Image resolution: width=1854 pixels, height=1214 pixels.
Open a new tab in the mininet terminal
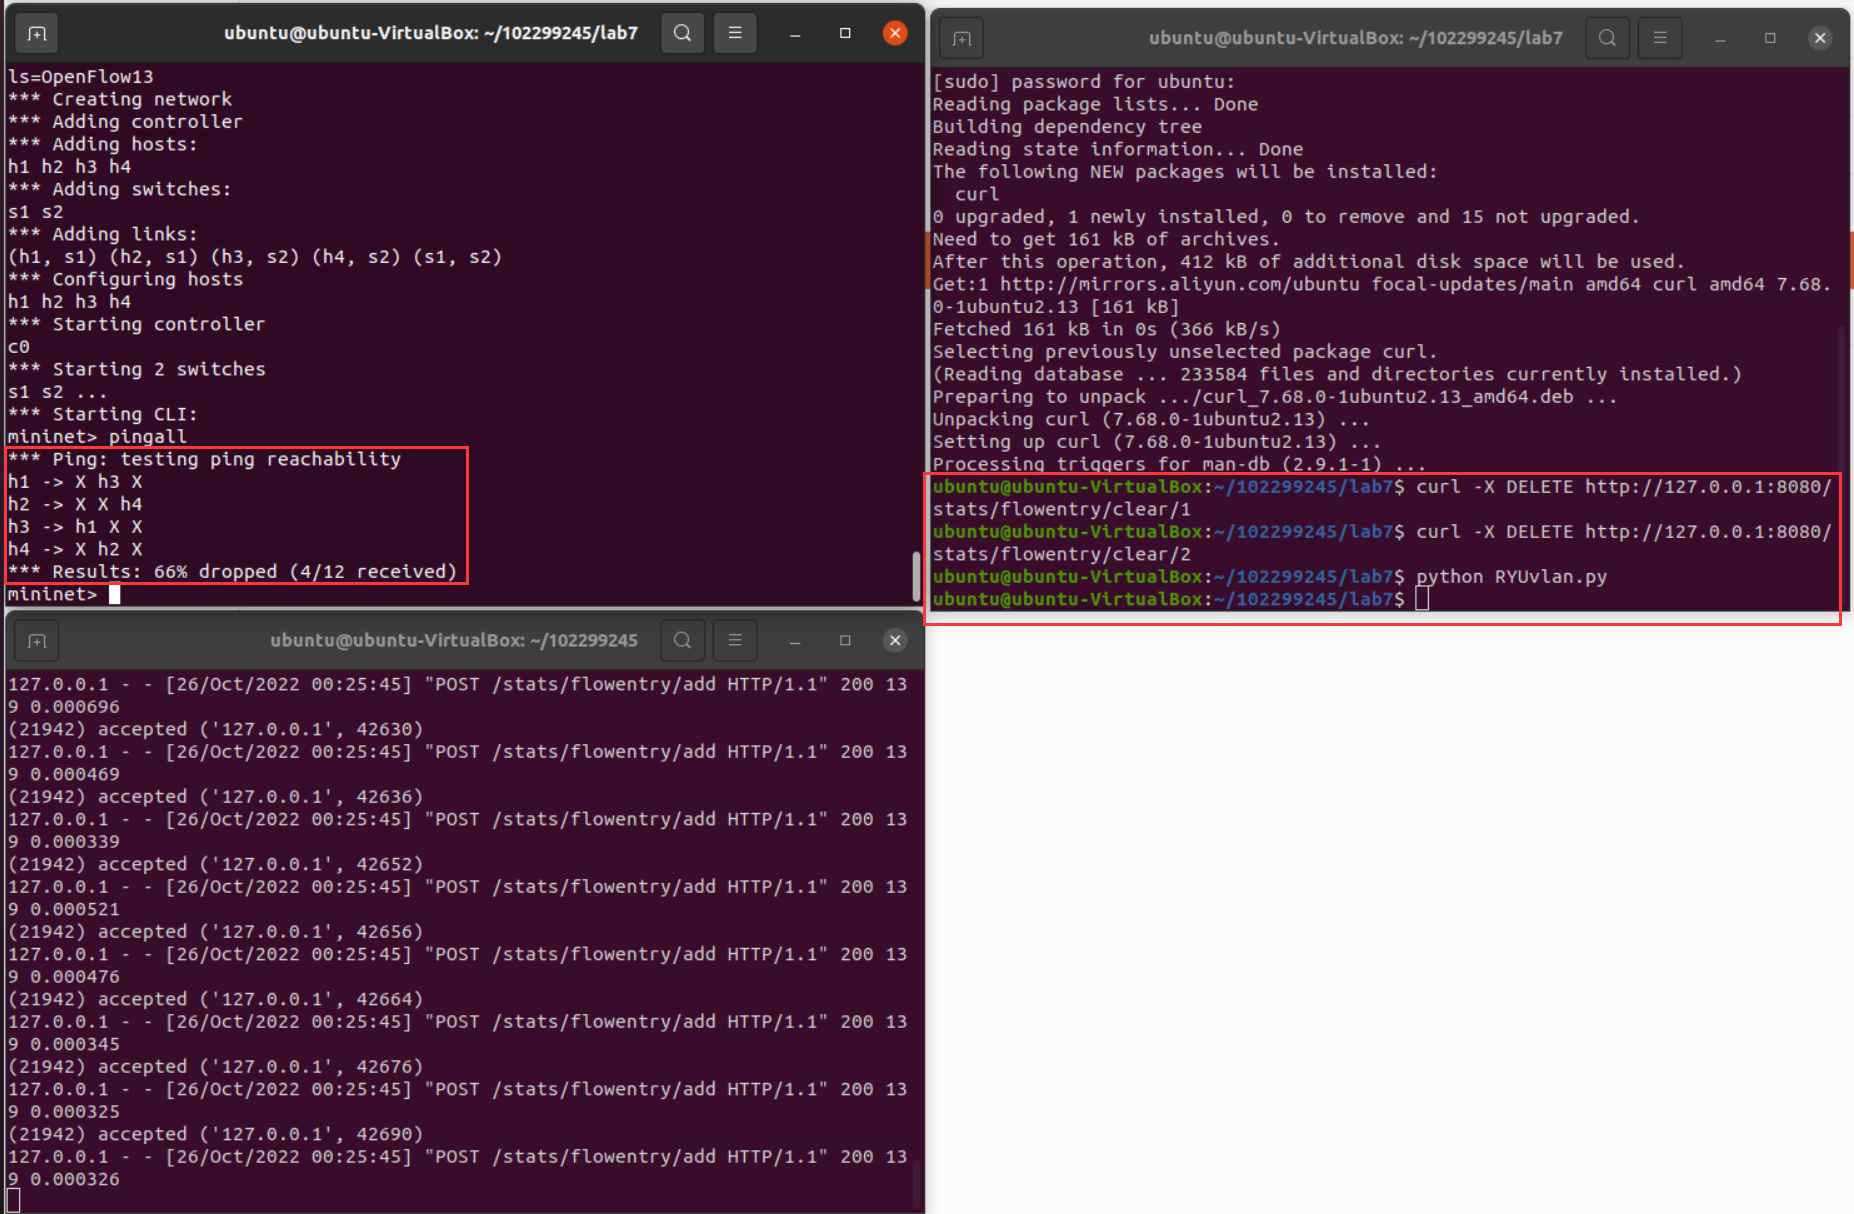coord(37,33)
